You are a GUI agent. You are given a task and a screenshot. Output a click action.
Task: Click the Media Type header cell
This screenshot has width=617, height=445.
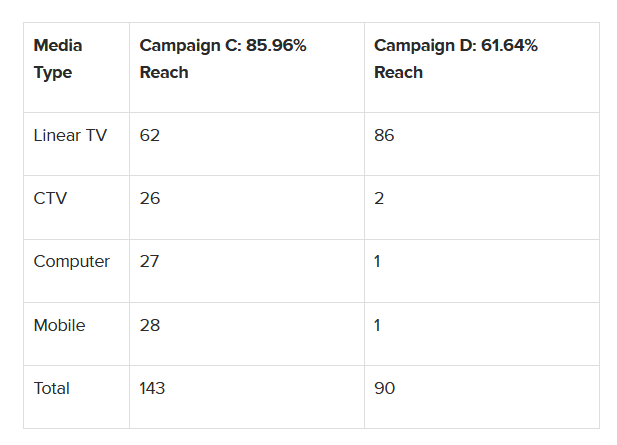point(58,59)
